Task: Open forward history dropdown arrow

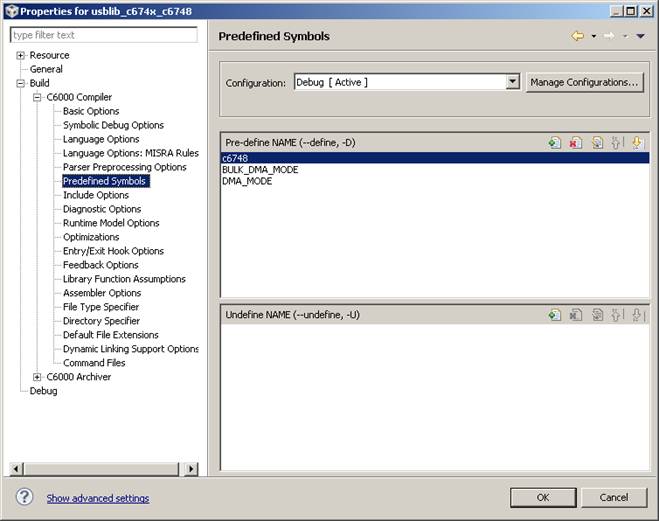Action: (x=625, y=36)
